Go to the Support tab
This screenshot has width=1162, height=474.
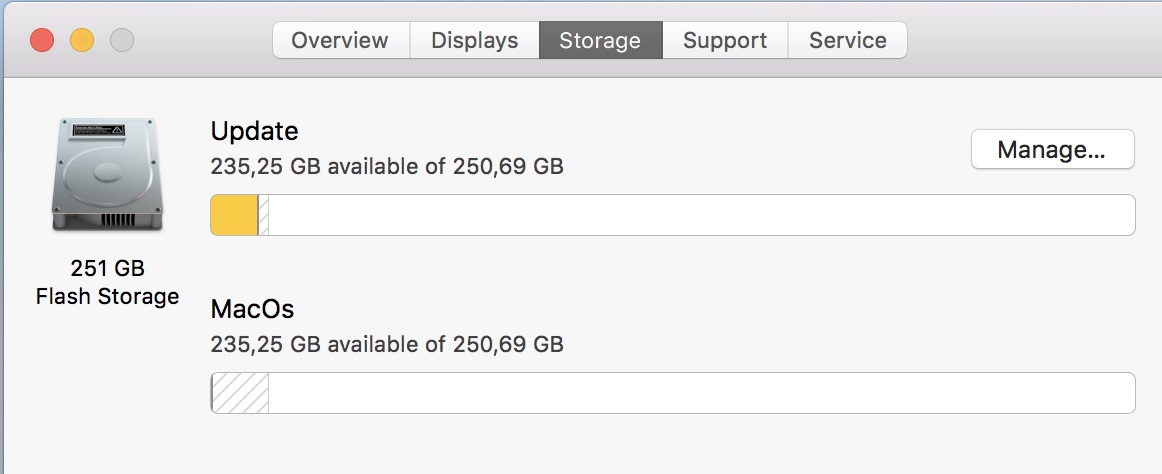pos(725,41)
